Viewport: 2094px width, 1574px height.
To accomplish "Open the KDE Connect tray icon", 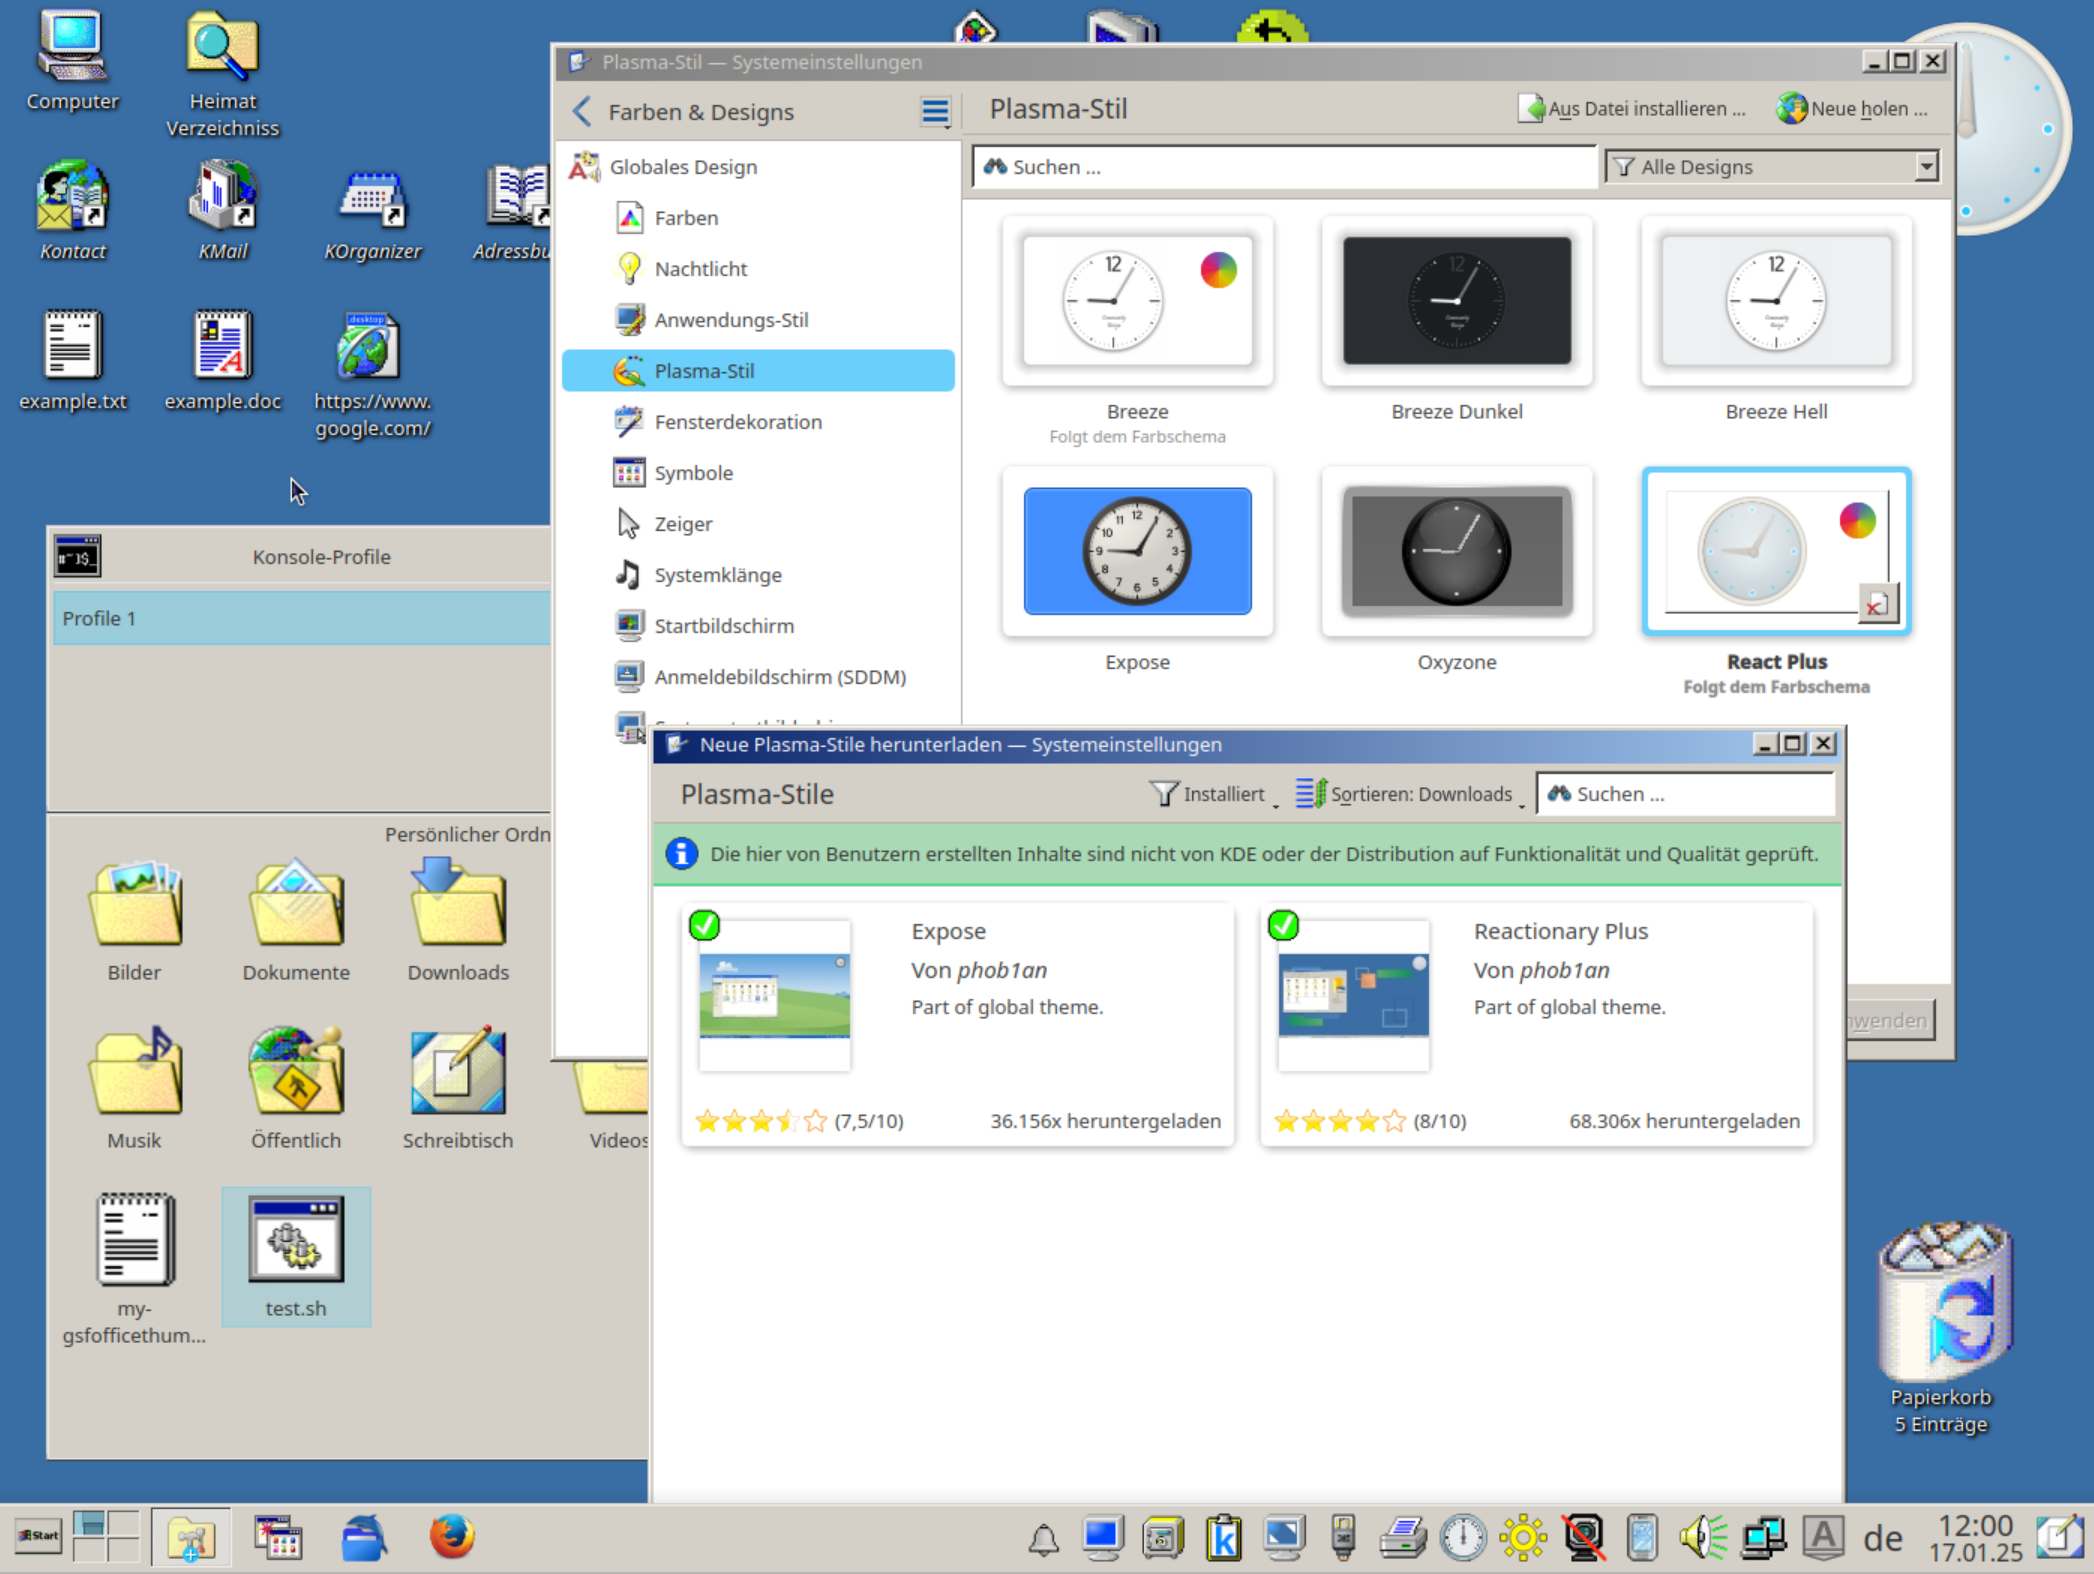I will coord(1642,1538).
